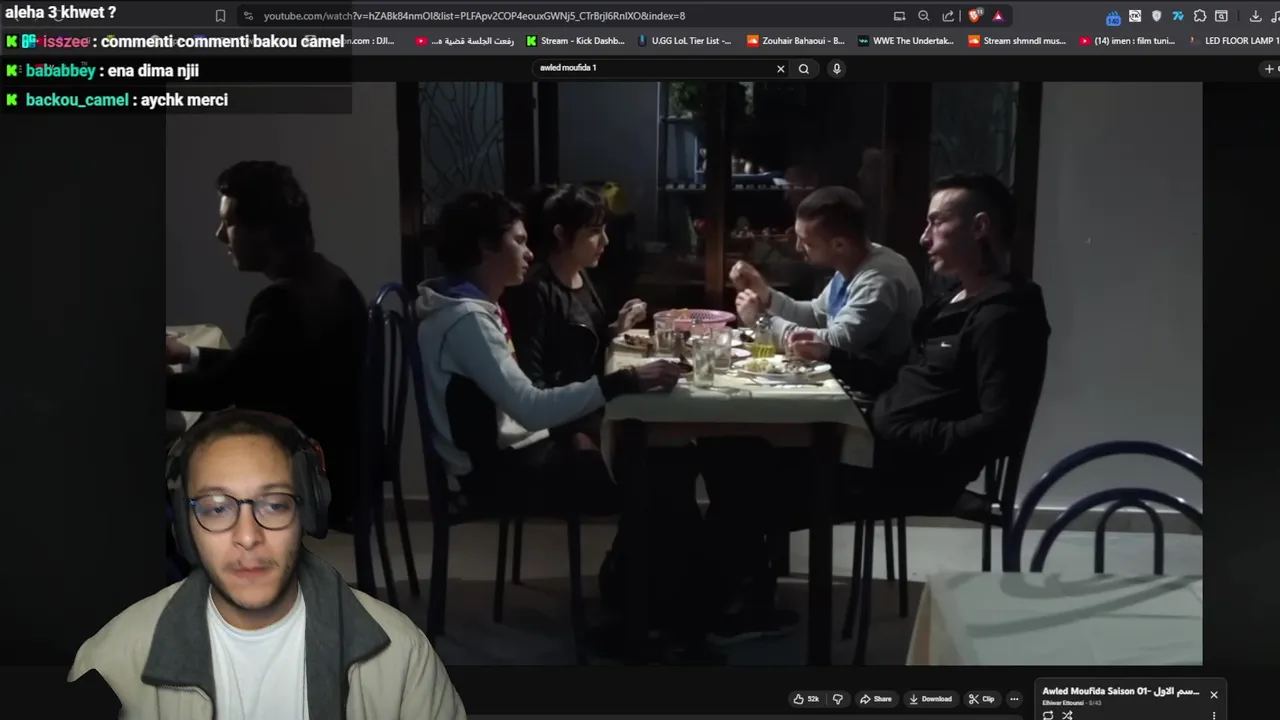This screenshot has width=1280, height=720.
Task: Click the shield extension icon in the toolbar
Action: (x=1157, y=16)
